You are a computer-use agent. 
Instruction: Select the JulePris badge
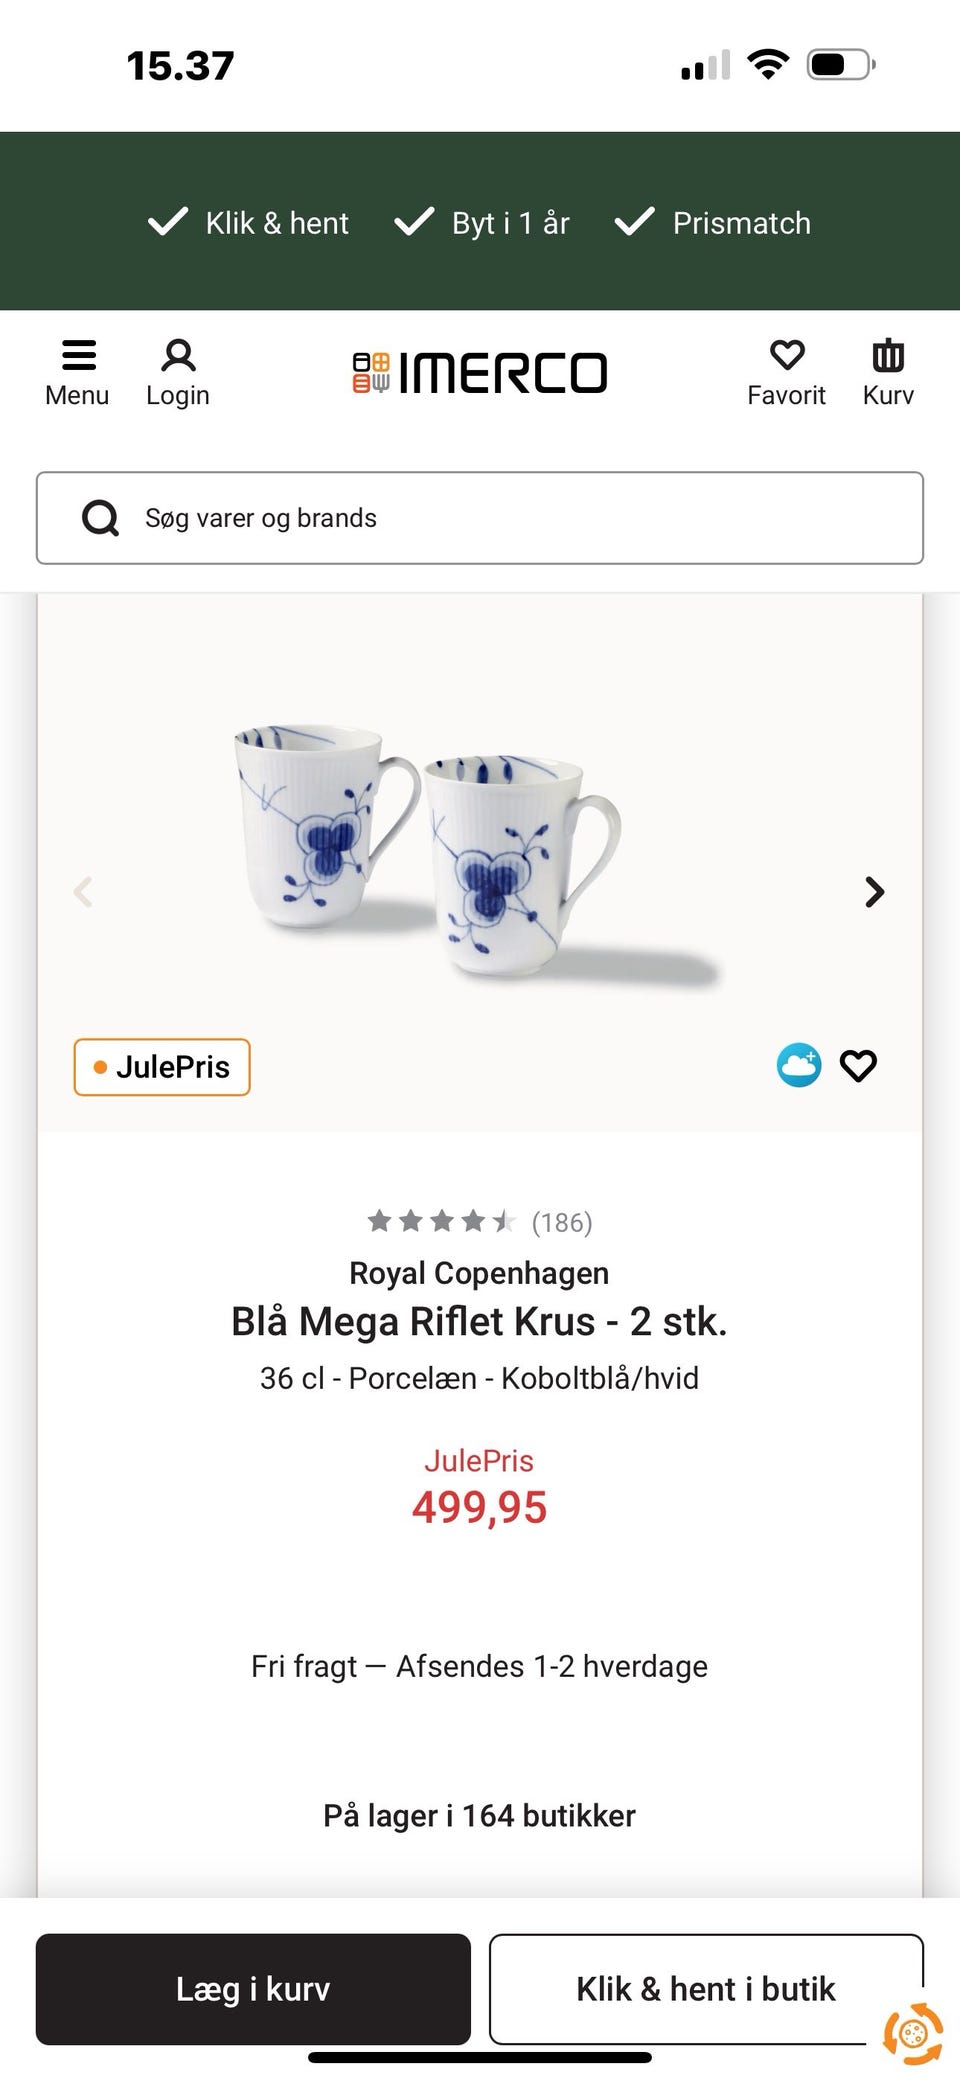pyautogui.click(x=160, y=1066)
